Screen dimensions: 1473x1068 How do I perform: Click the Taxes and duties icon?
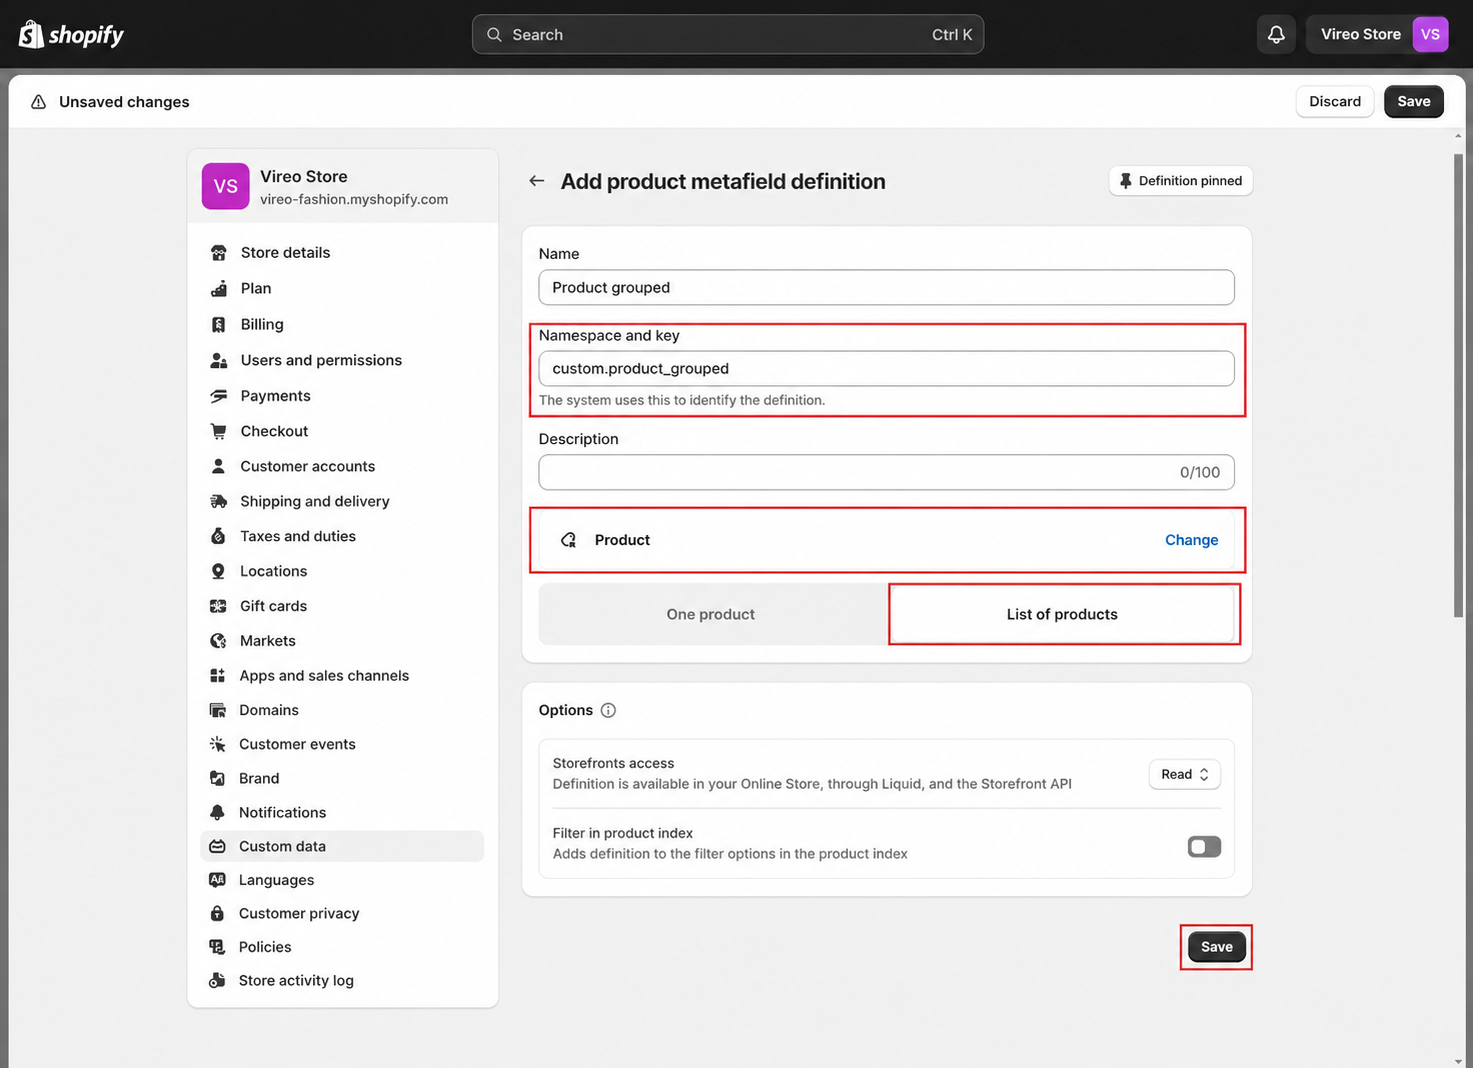coord(218,536)
